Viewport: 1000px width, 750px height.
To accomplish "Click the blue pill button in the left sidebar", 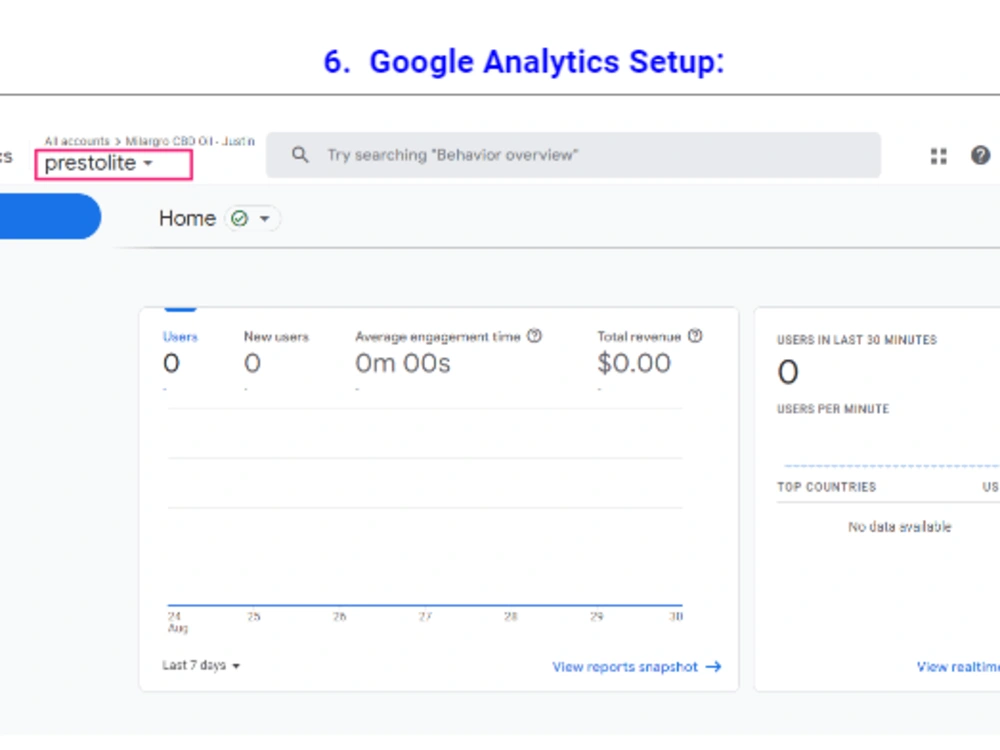I will 50,216.
